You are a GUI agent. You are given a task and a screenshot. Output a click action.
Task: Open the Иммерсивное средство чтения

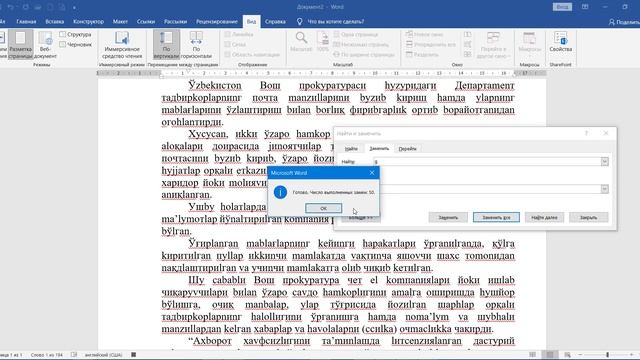122,44
